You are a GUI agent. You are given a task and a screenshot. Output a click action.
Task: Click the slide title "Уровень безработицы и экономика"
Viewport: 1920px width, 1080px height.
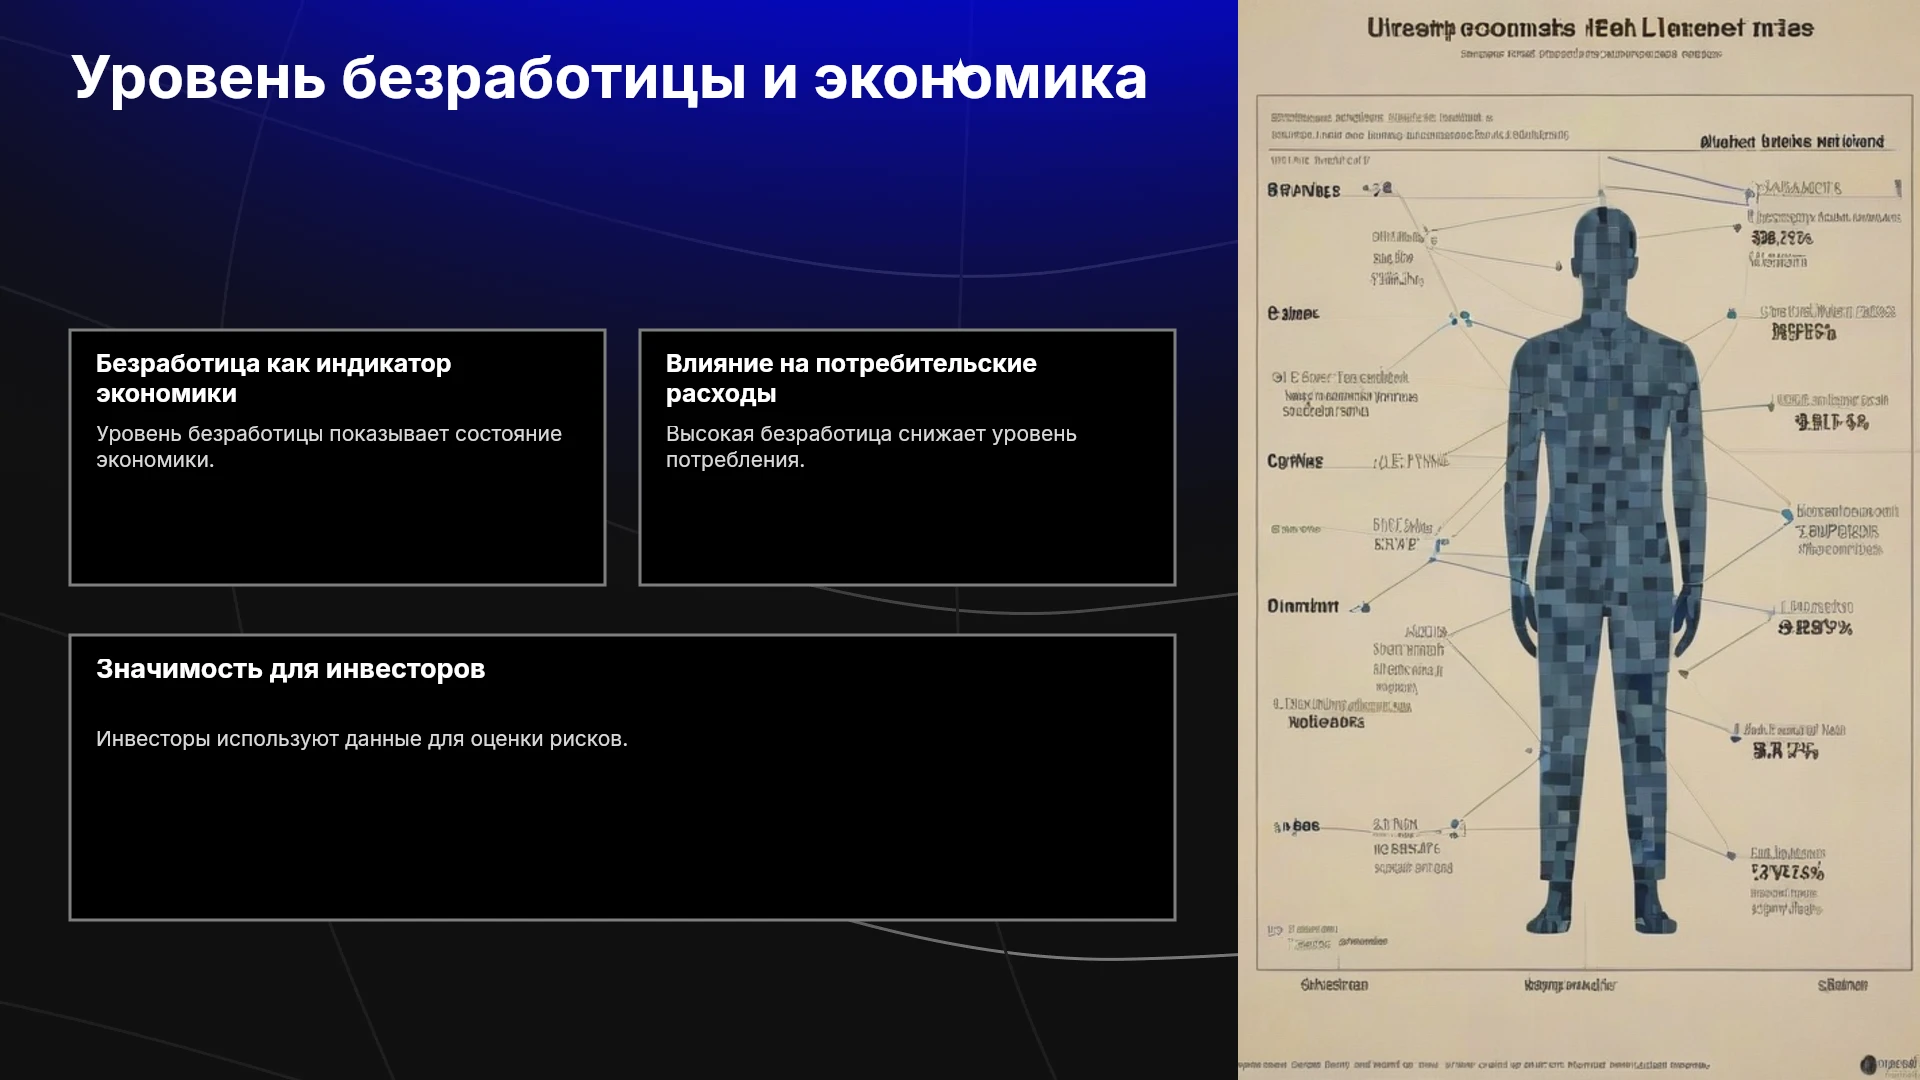(609, 78)
